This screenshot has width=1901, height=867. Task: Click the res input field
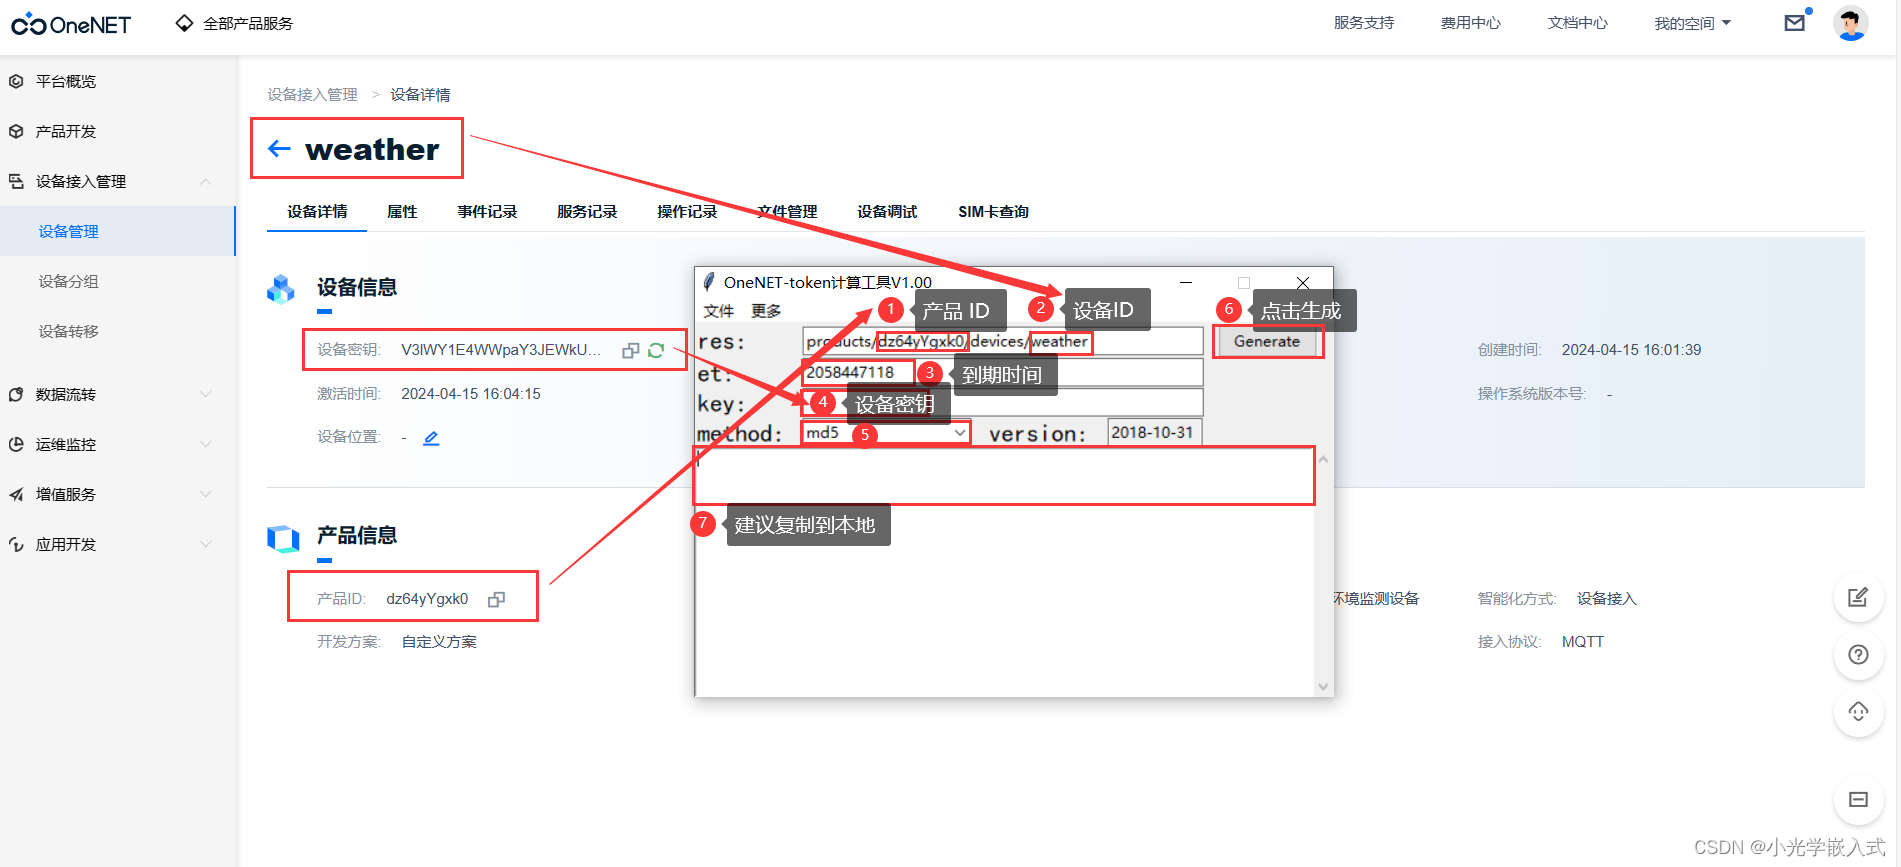tap(1002, 341)
